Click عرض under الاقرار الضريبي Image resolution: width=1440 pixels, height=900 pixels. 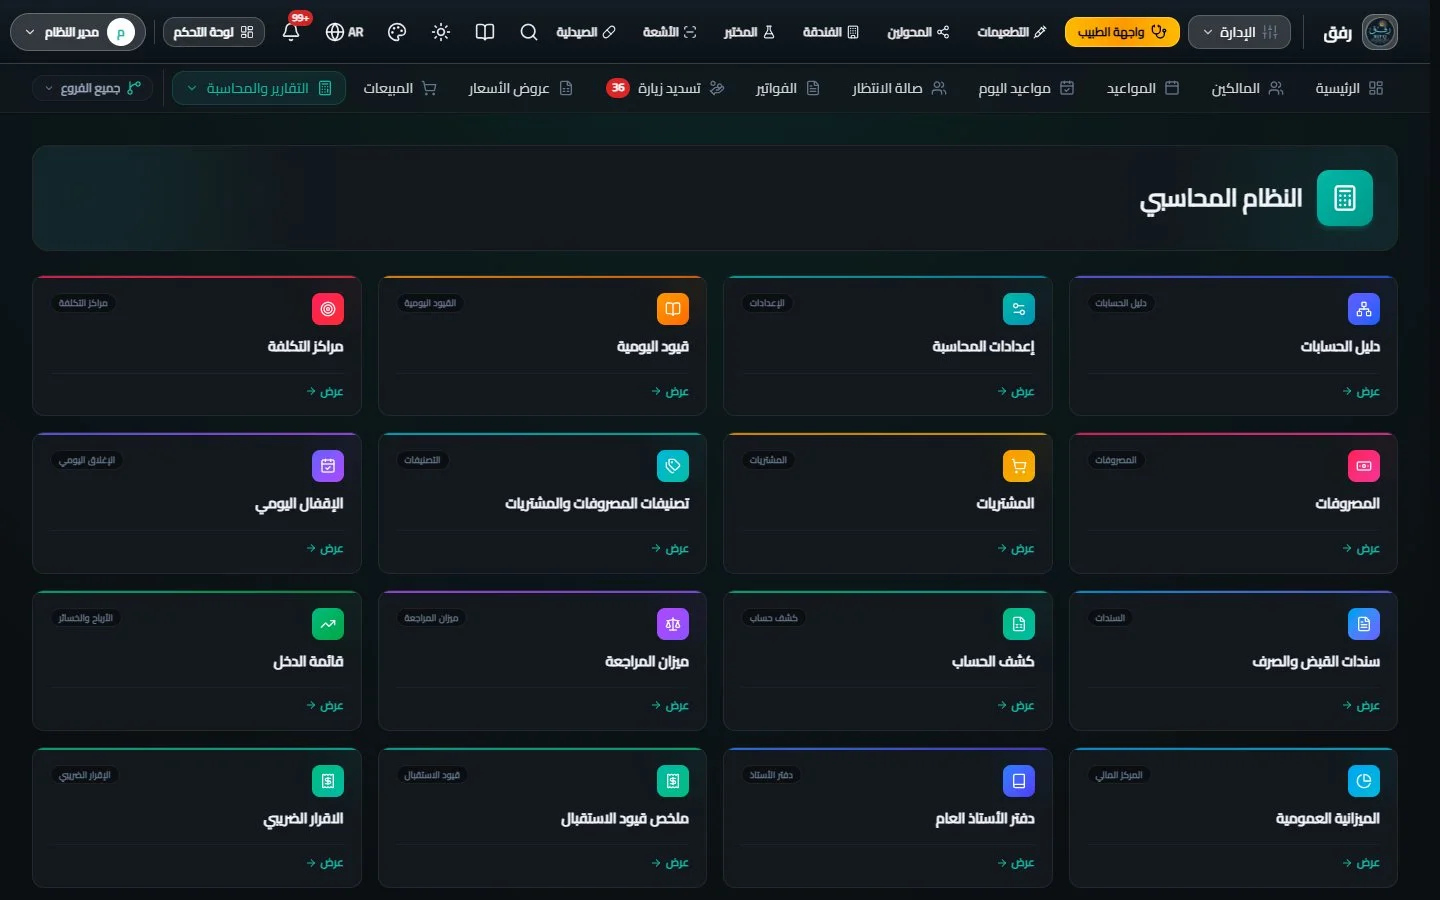point(325,862)
